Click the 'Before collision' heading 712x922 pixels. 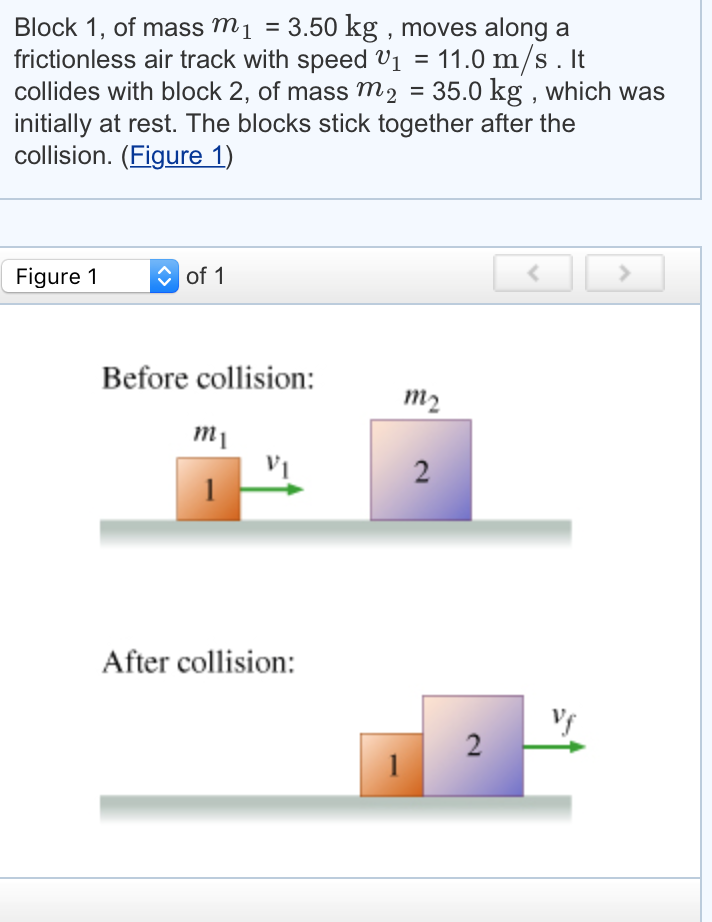coord(206,378)
